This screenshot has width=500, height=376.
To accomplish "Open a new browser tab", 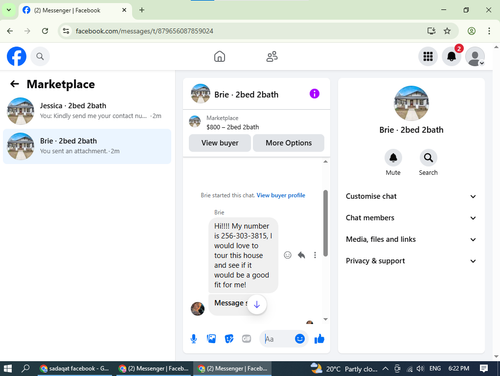I will click(x=142, y=10).
